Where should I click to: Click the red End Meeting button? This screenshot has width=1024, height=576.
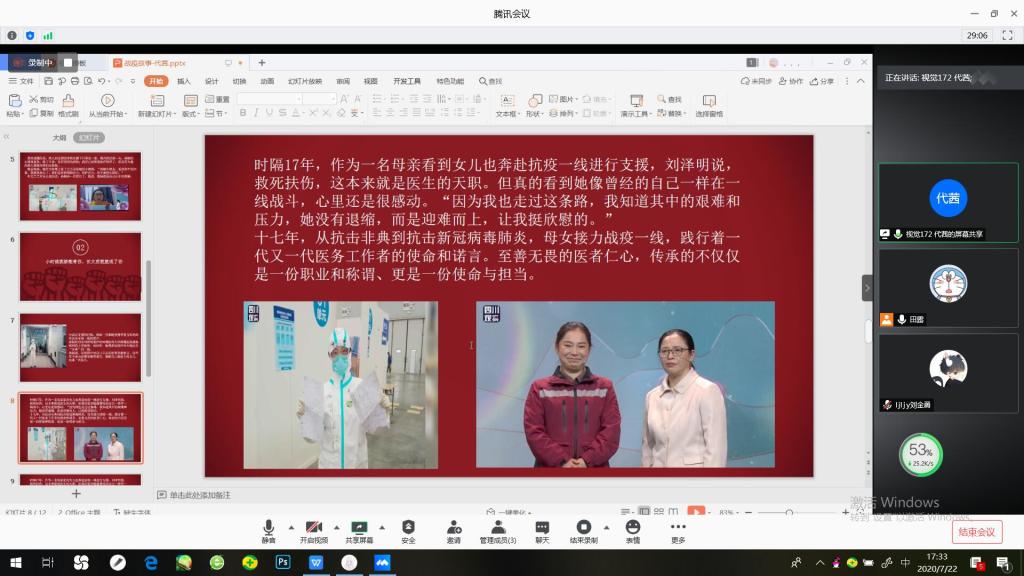point(976,532)
